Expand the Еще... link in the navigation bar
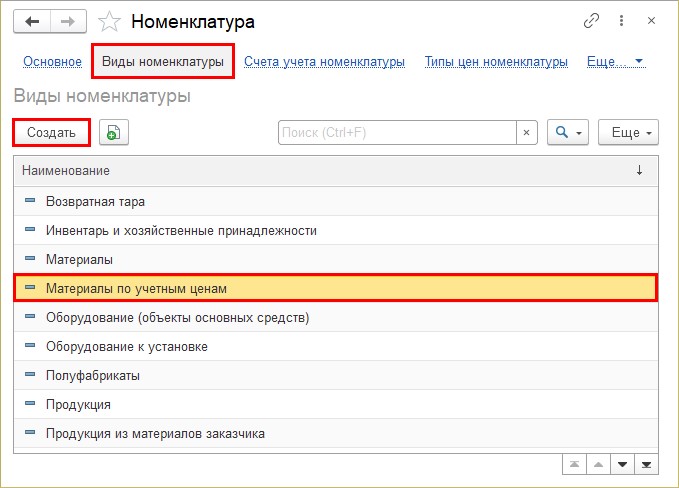This screenshot has width=679, height=488. click(615, 61)
